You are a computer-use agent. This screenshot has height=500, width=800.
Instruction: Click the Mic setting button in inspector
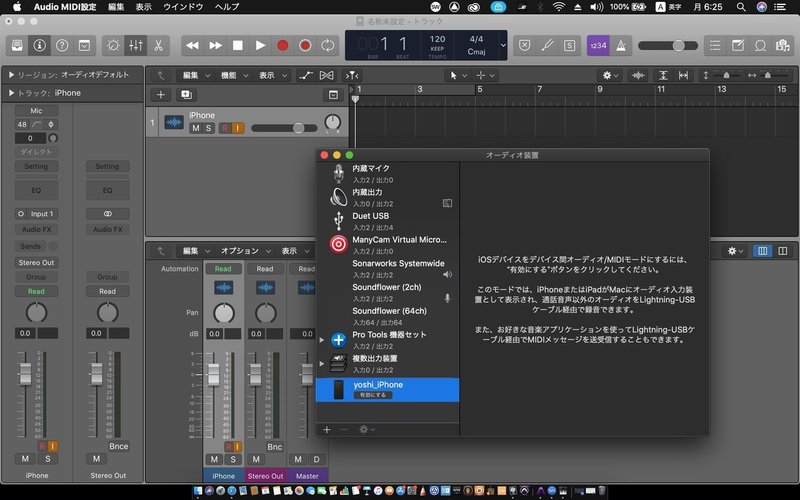point(36,110)
